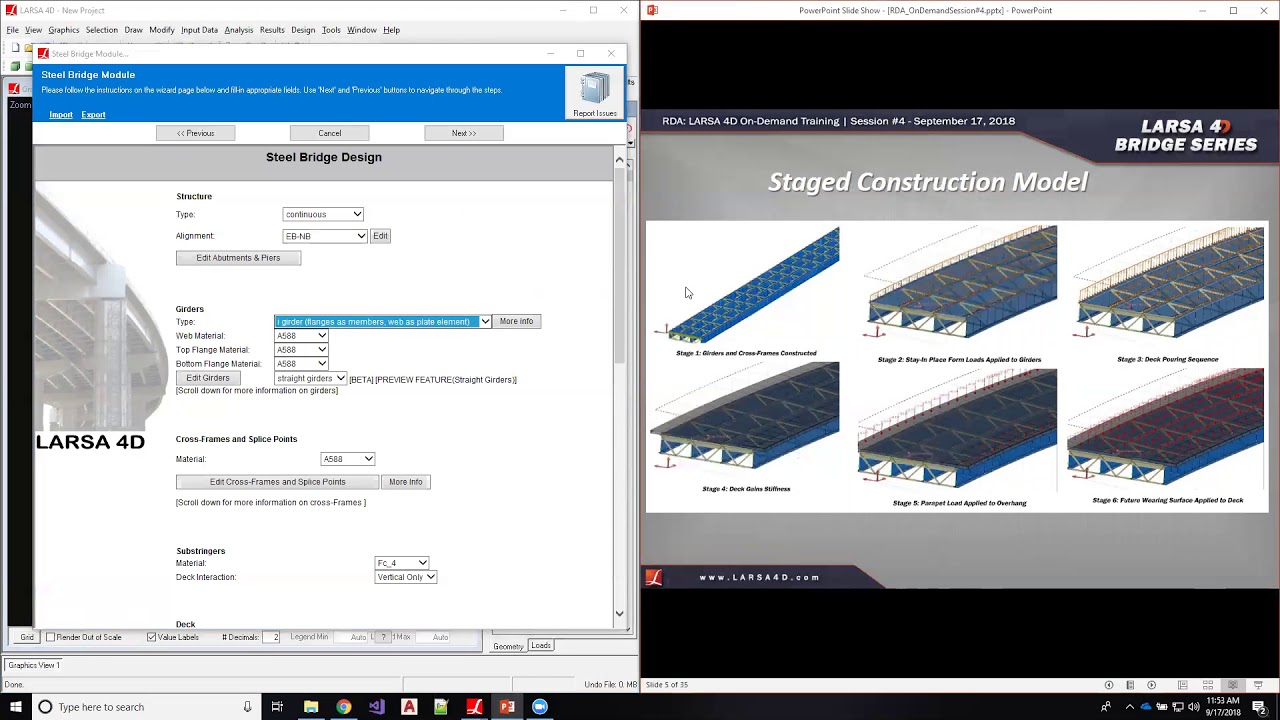Click the Import link
The width and height of the screenshot is (1280, 720).
click(61, 115)
